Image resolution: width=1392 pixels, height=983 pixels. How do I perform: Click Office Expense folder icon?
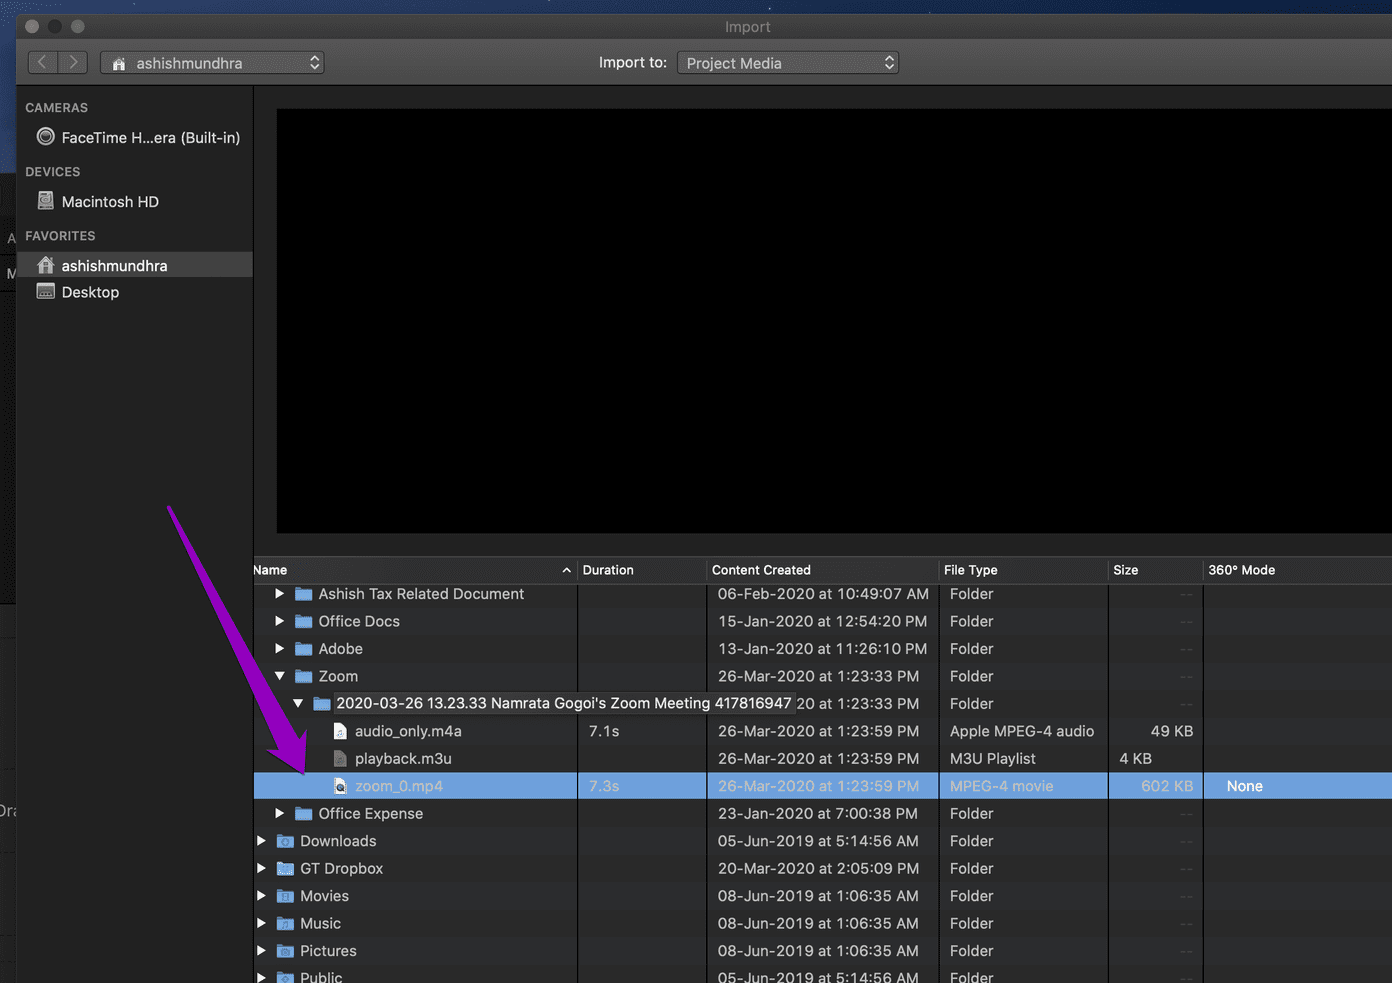pos(304,814)
